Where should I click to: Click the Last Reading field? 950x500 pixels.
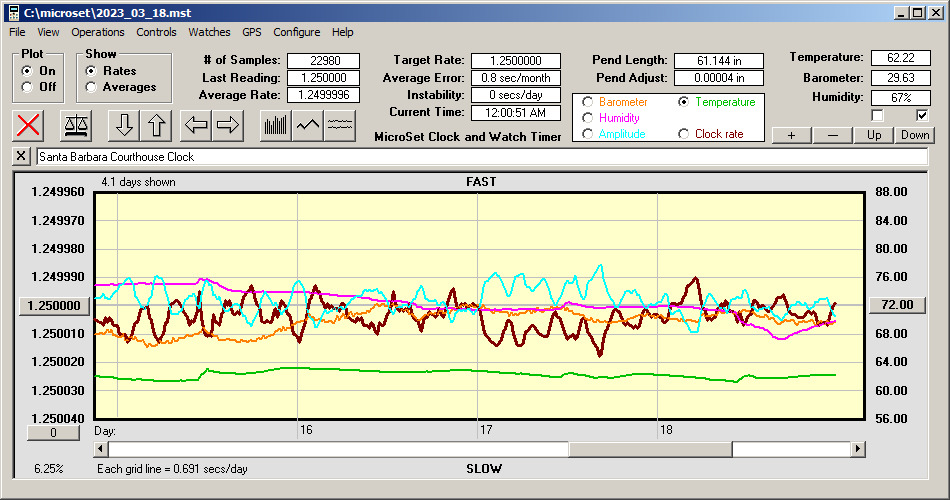pos(324,78)
